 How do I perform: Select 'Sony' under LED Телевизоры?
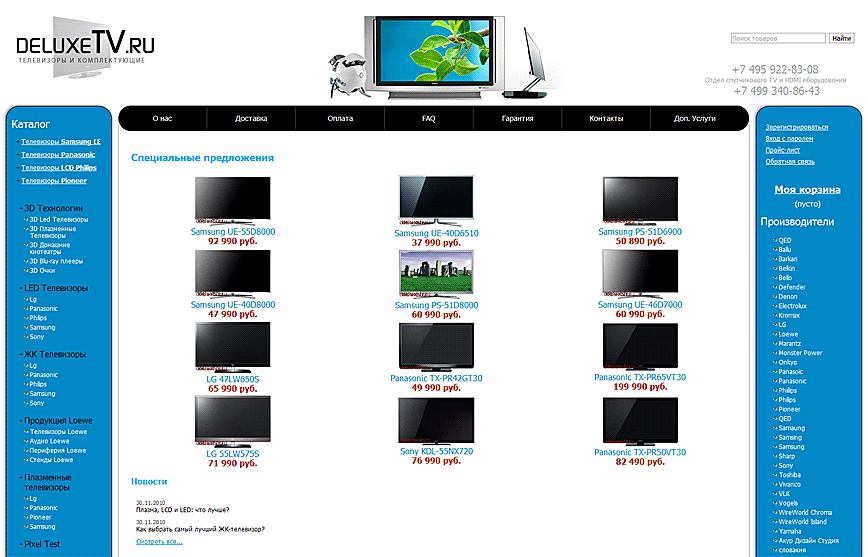pos(37,337)
